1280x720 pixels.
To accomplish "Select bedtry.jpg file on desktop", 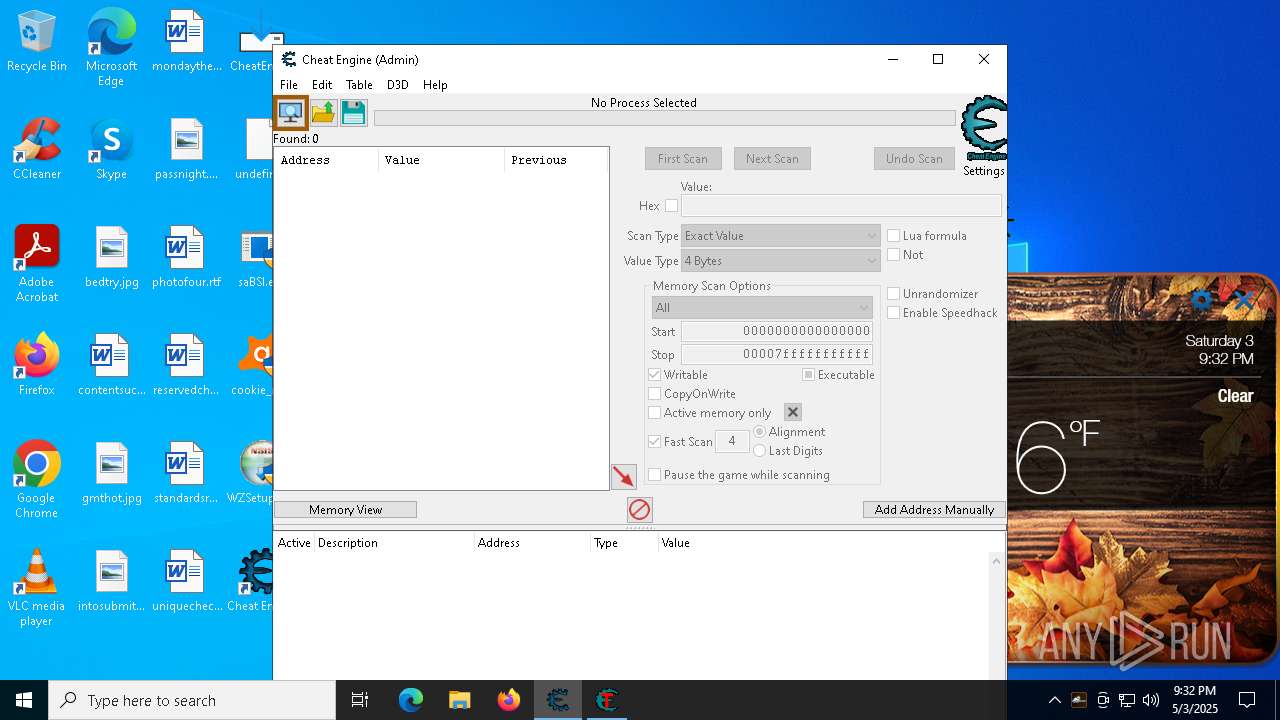I will point(111,258).
